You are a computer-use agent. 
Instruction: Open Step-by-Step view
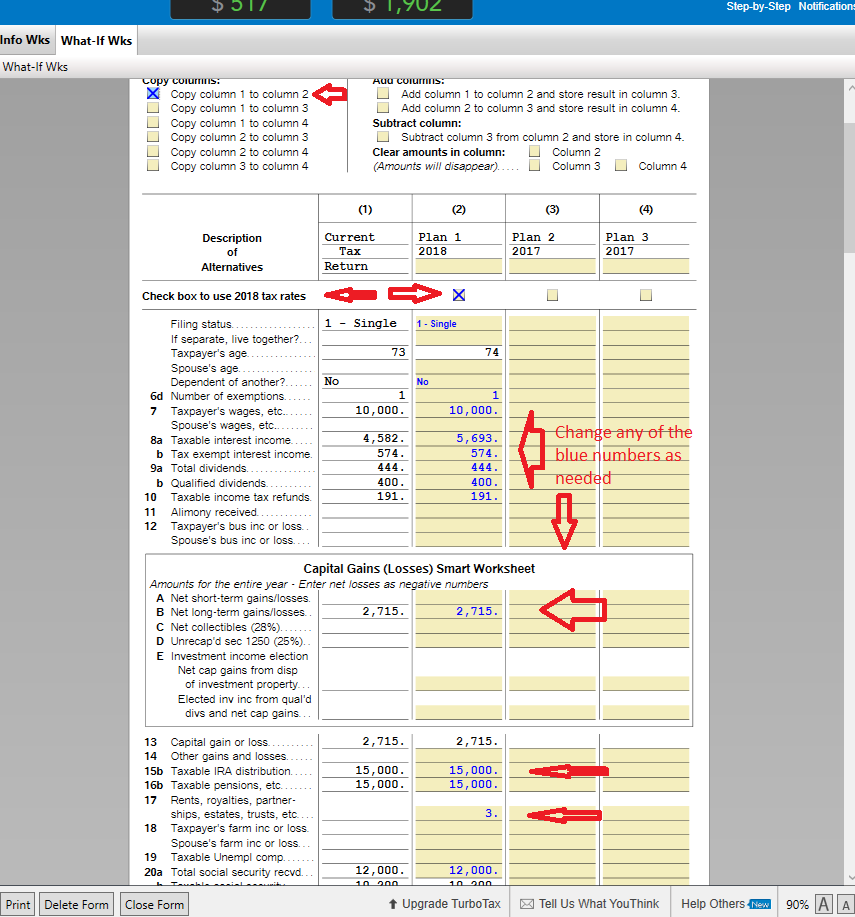[759, 6]
